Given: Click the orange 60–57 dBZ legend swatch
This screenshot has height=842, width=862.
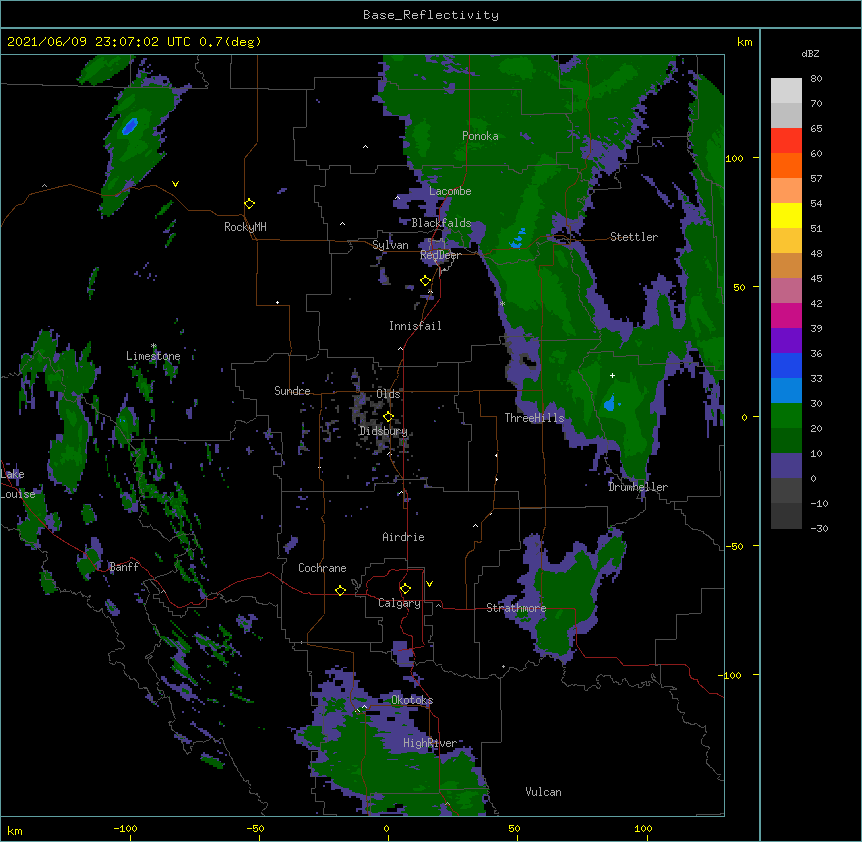Looking at the screenshot, I should (786, 165).
